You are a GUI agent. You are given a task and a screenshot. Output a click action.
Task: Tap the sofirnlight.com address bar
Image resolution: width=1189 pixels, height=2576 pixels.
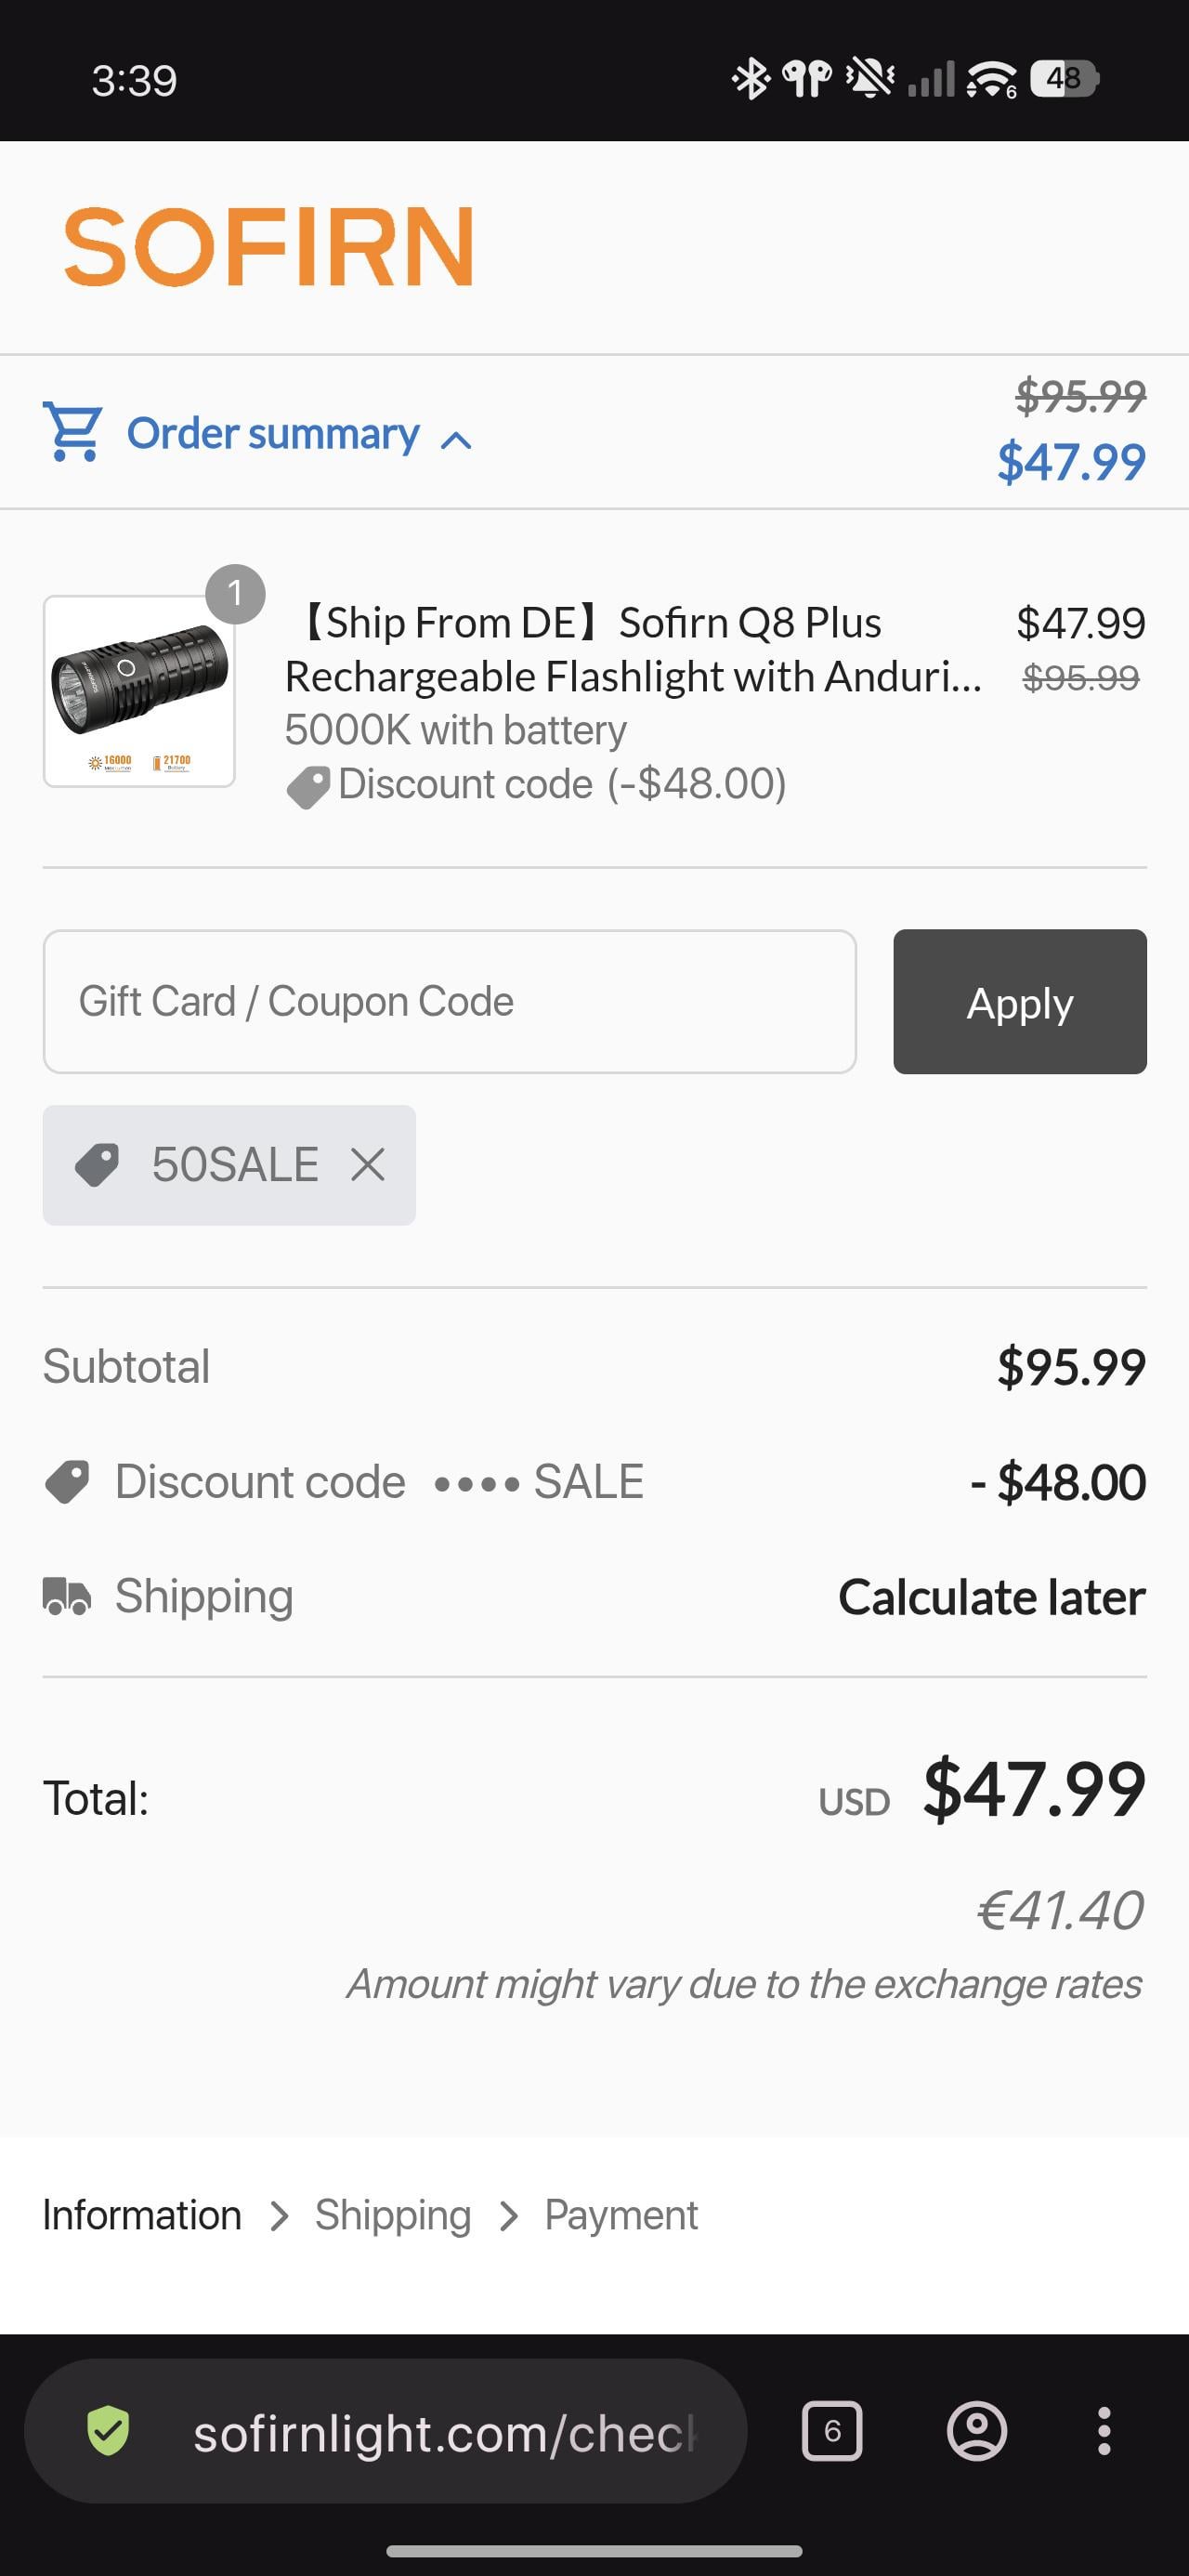tap(444, 2432)
